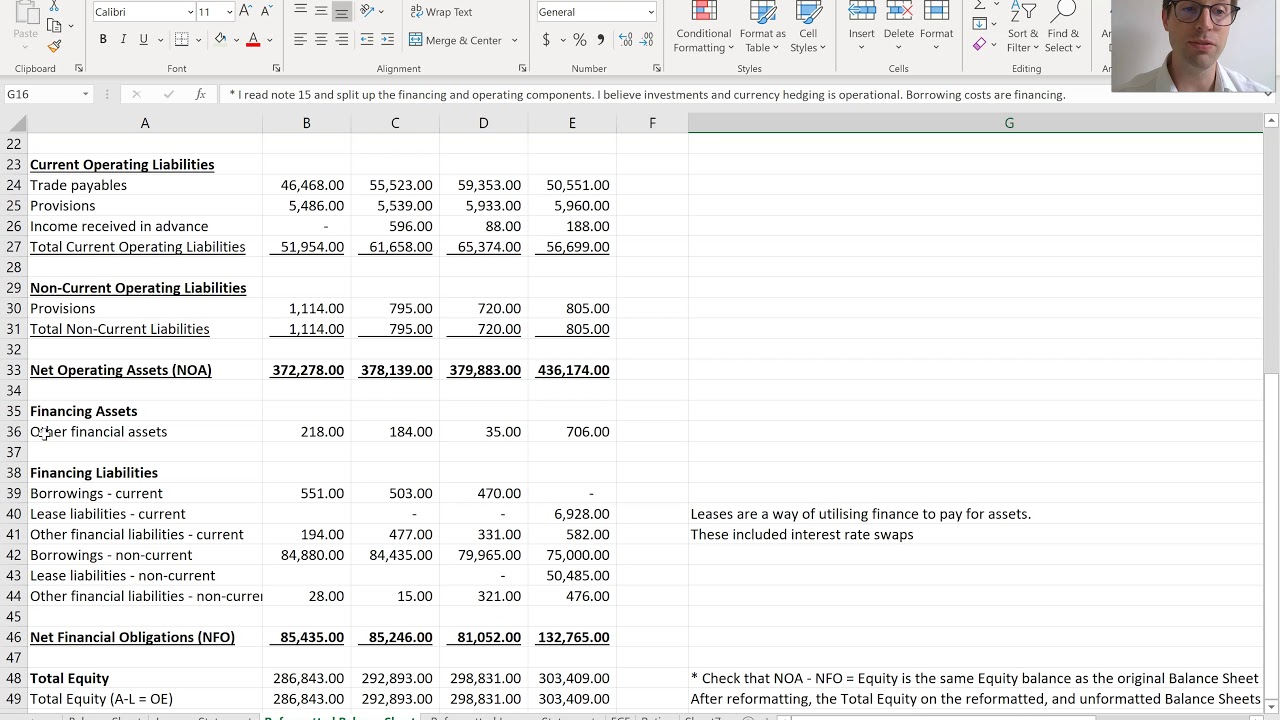Screen dimensions: 1280x720
Task: Open Sort & Filter menu
Action: 1023,28
